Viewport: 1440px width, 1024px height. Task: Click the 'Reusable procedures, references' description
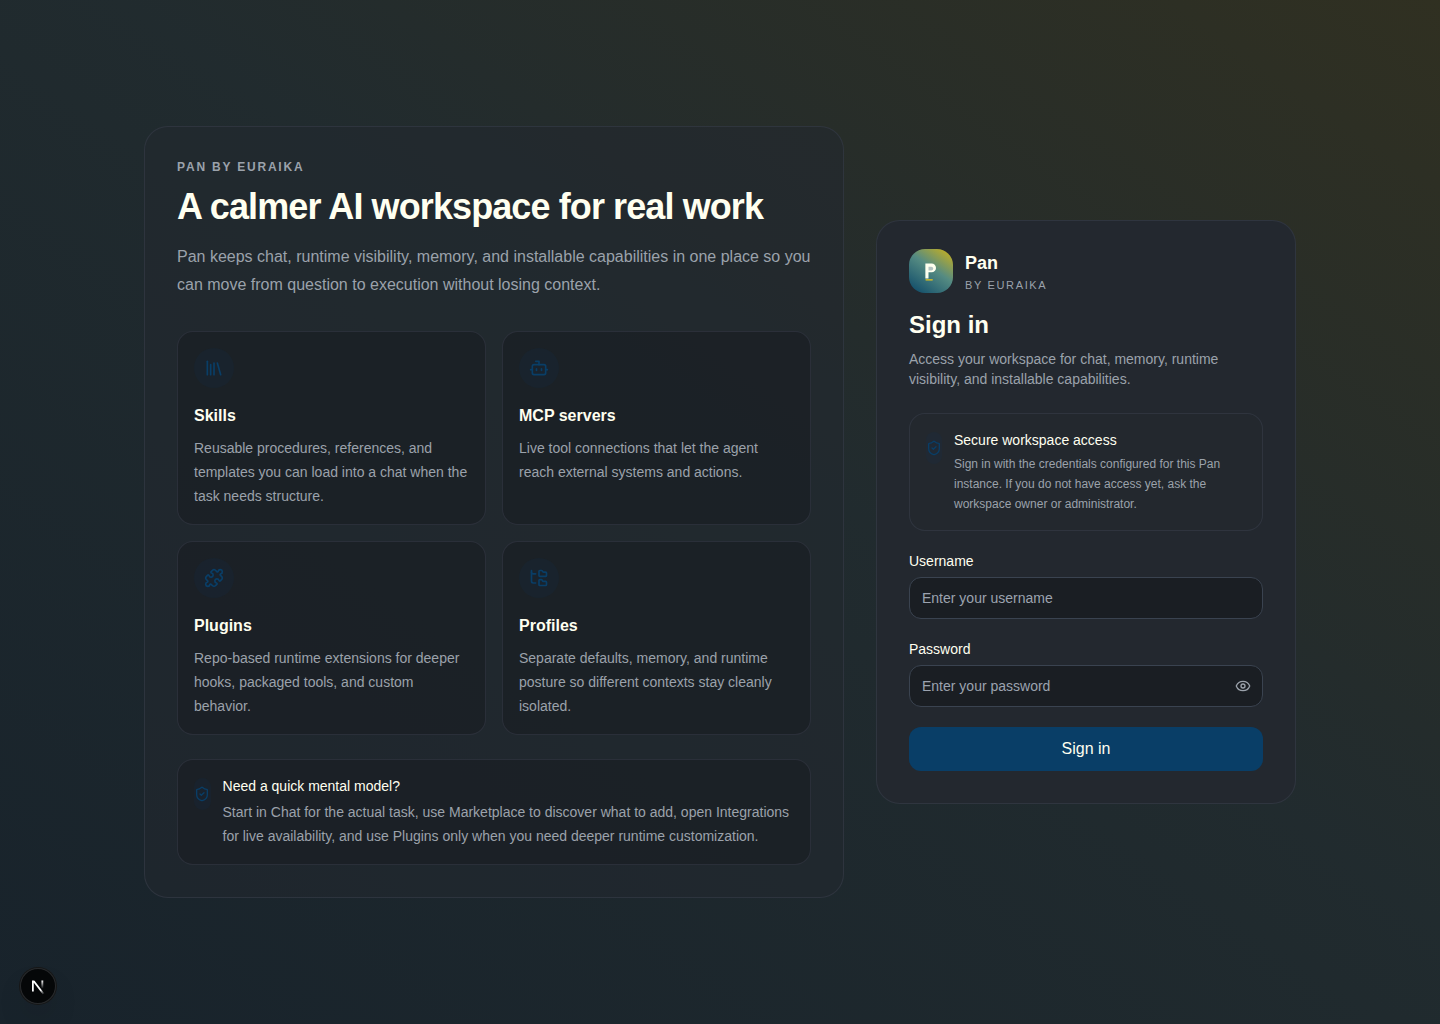tap(331, 472)
